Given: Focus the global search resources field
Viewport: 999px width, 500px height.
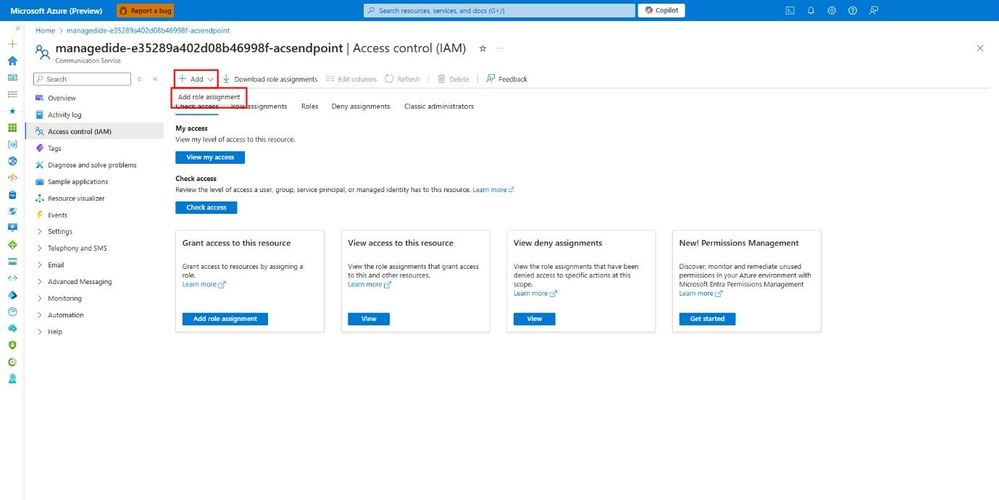Looking at the screenshot, I should click(499, 10).
